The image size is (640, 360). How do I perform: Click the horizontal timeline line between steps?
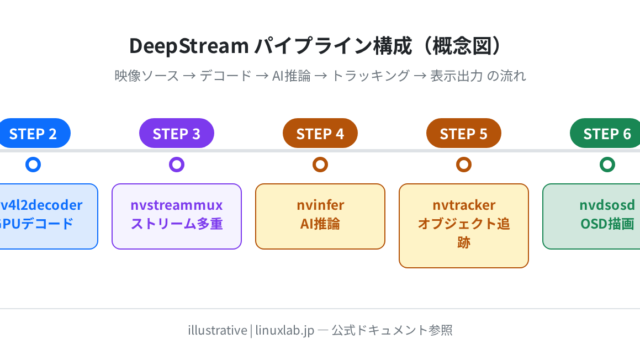pos(320,151)
